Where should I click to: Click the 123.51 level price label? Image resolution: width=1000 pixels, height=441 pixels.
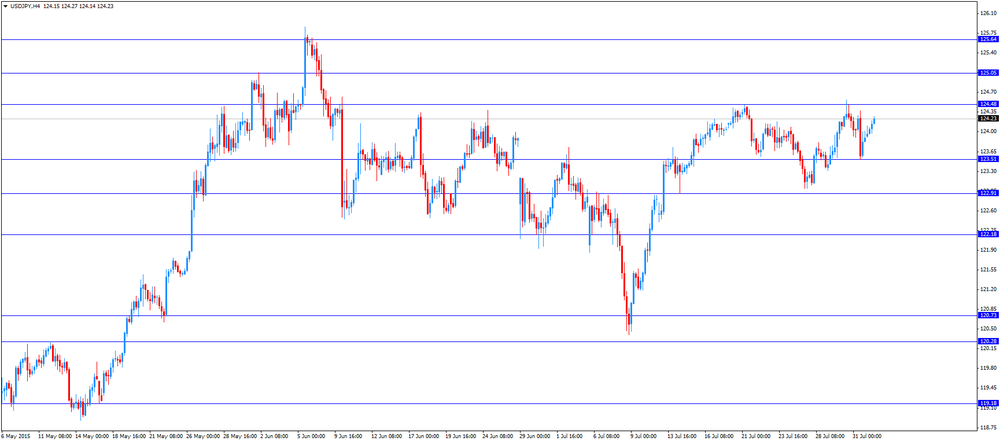[x=988, y=159]
